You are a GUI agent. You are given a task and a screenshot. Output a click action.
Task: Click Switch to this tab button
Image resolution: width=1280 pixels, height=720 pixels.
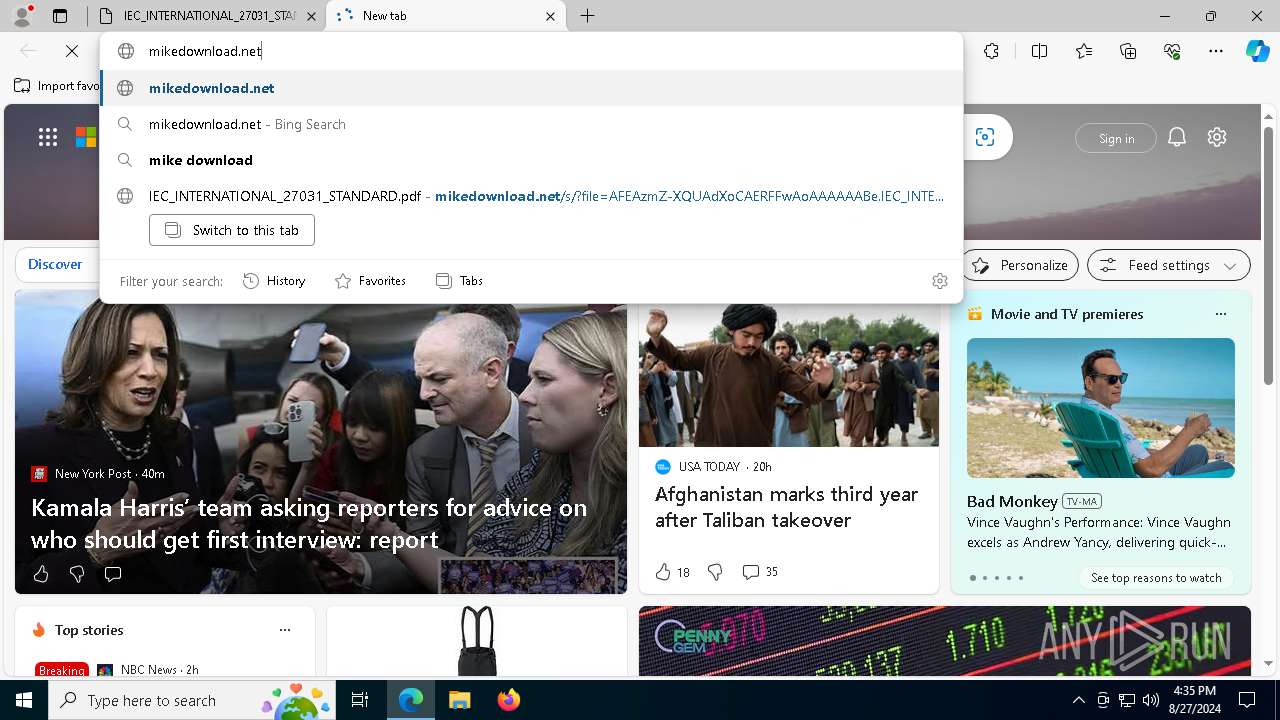click(x=232, y=230)
